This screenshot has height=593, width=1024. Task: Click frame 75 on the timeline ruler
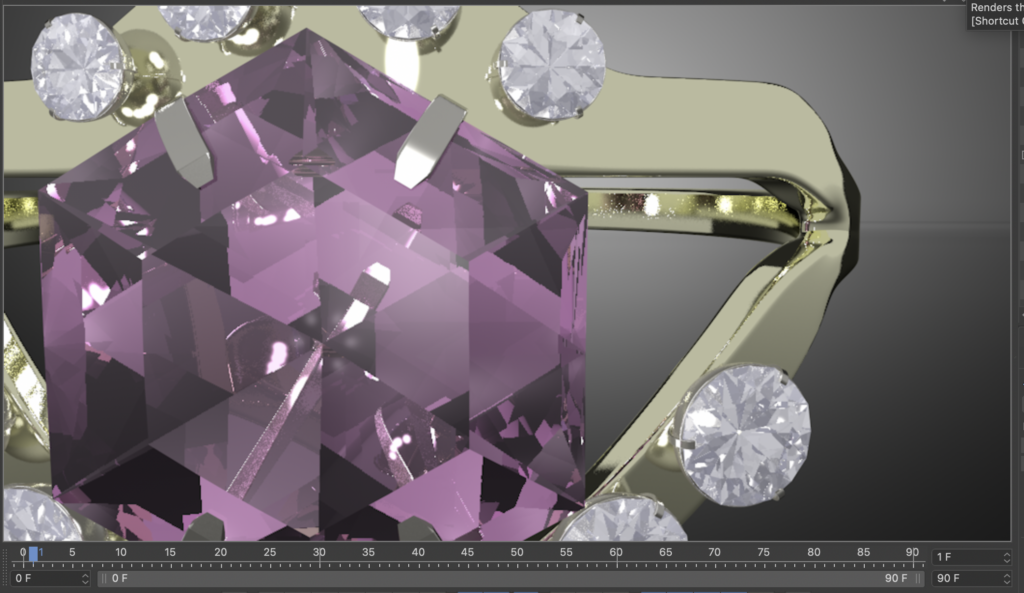click(x=764, y=554)
